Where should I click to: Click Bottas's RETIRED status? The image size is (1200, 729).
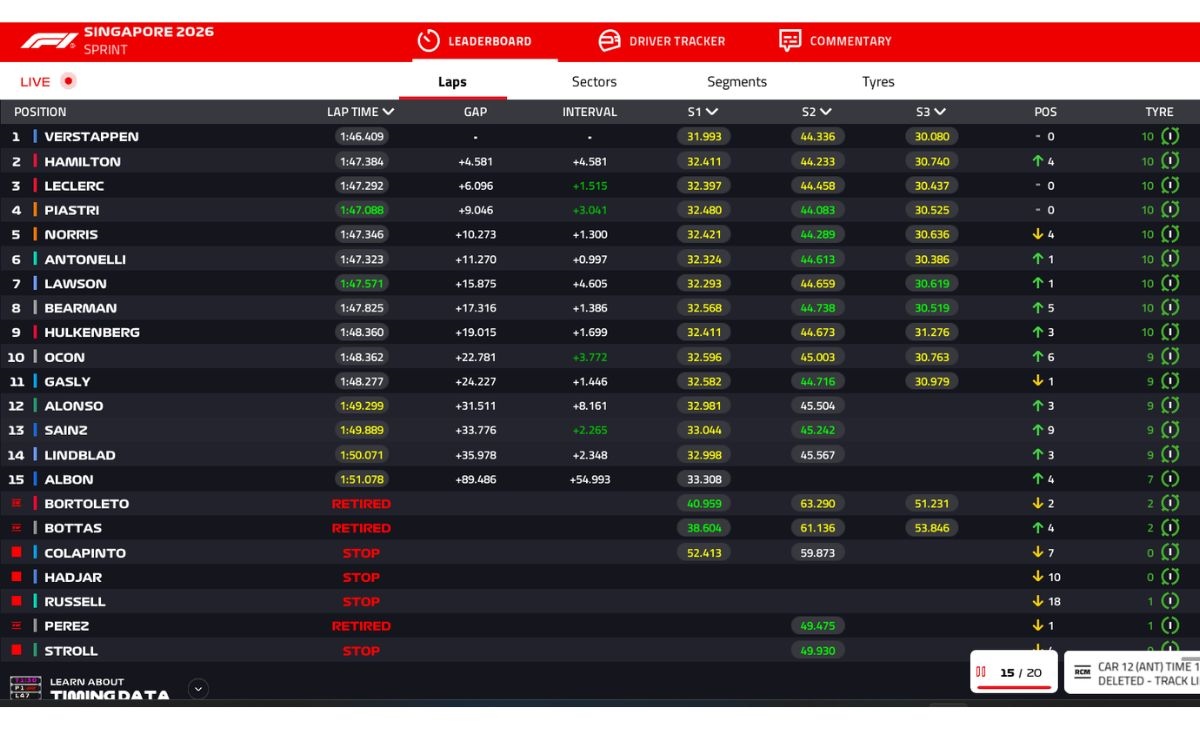pyautogui.click(x=361, y=528)
